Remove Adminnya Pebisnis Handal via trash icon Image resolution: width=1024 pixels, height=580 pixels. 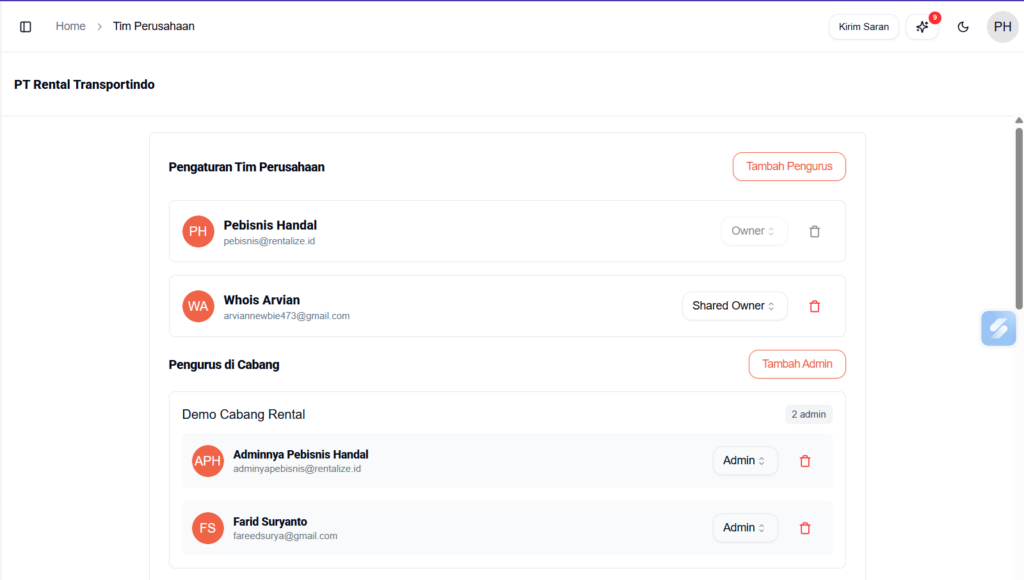805,461
